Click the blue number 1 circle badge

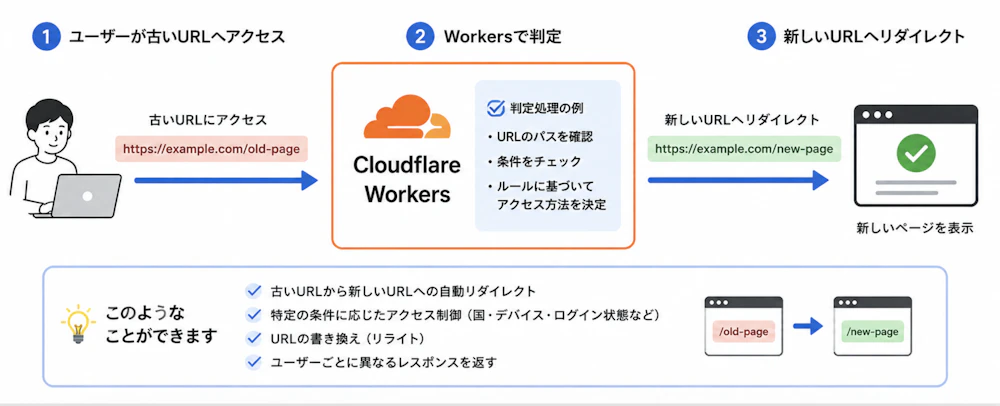[x=45, y=37]
